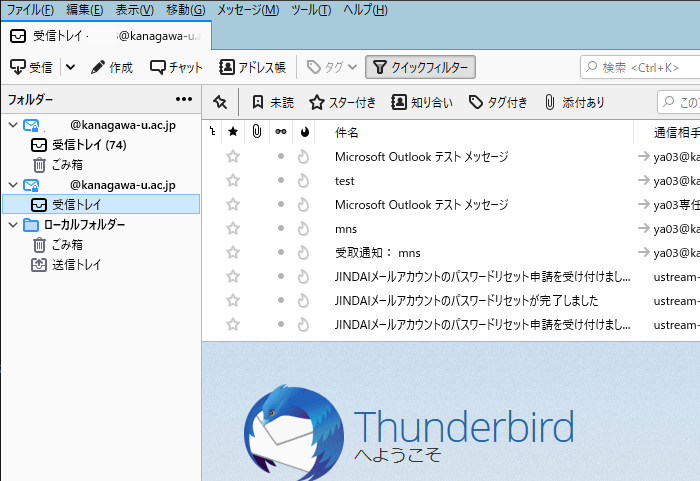Collapse the ローカルフォルダー tree

pyautogui.click(x=13, y=225)
